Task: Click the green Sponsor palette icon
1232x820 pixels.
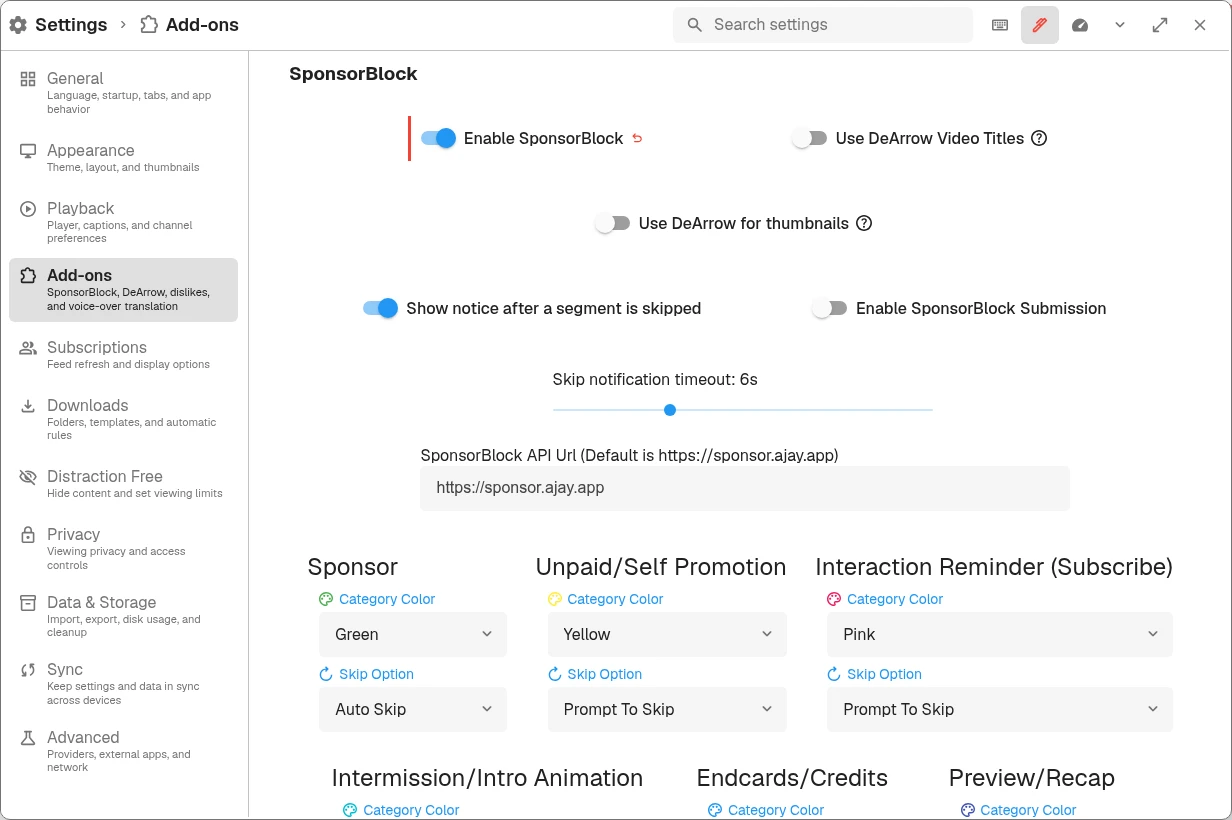Action: [326, 599]
